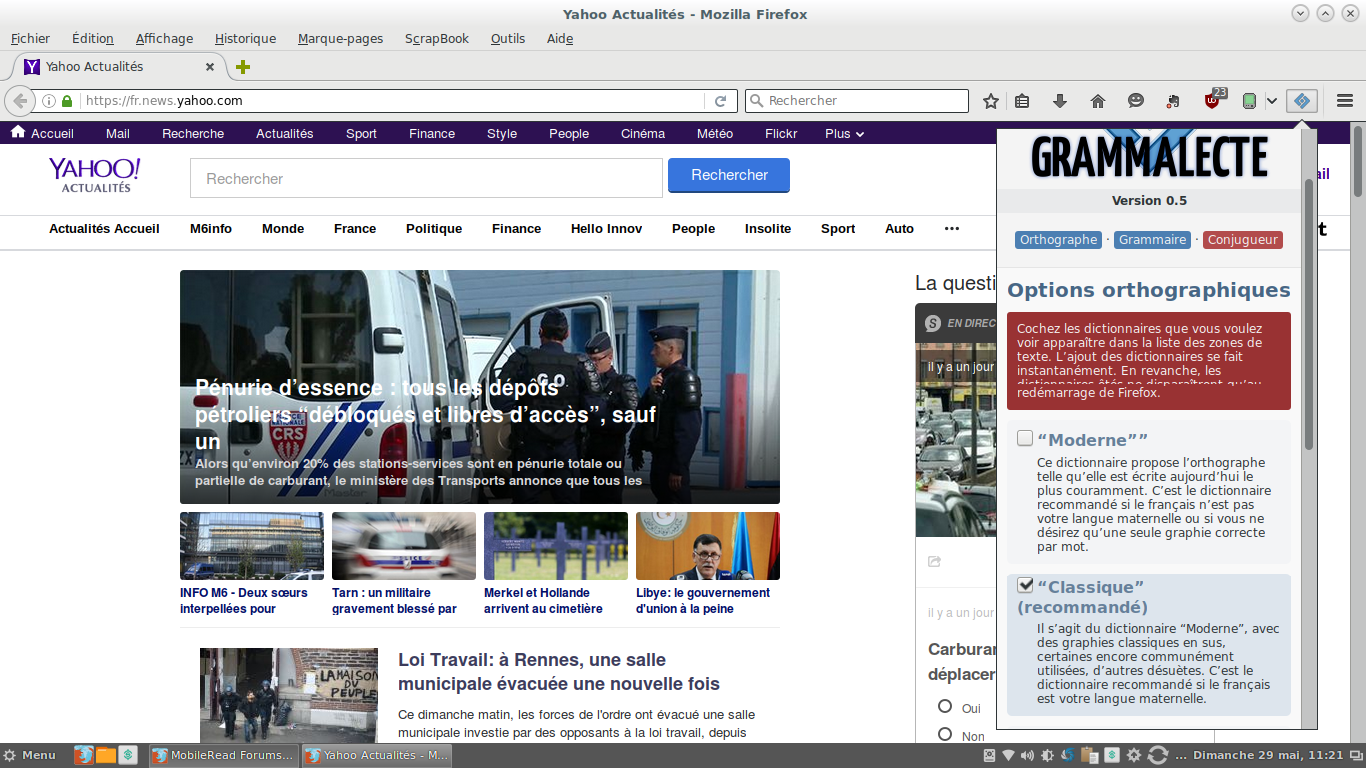Open the Evernote elephant extension
The height and width of the screenshot is (768, 1366).
click(x=1173, y=101)
